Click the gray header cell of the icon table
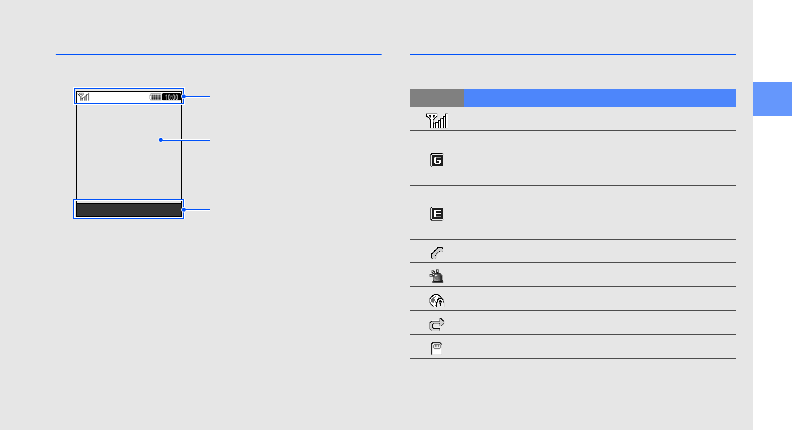The height and width of the screenshot is (430, 792). (437, 98)
